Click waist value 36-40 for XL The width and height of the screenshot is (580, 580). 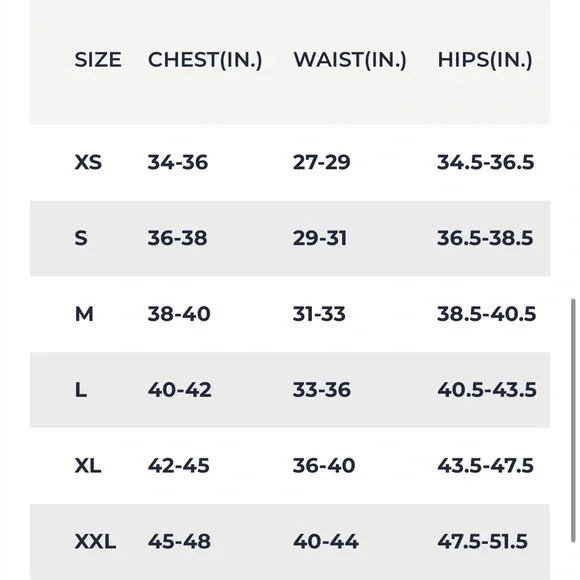click(324, 466)
